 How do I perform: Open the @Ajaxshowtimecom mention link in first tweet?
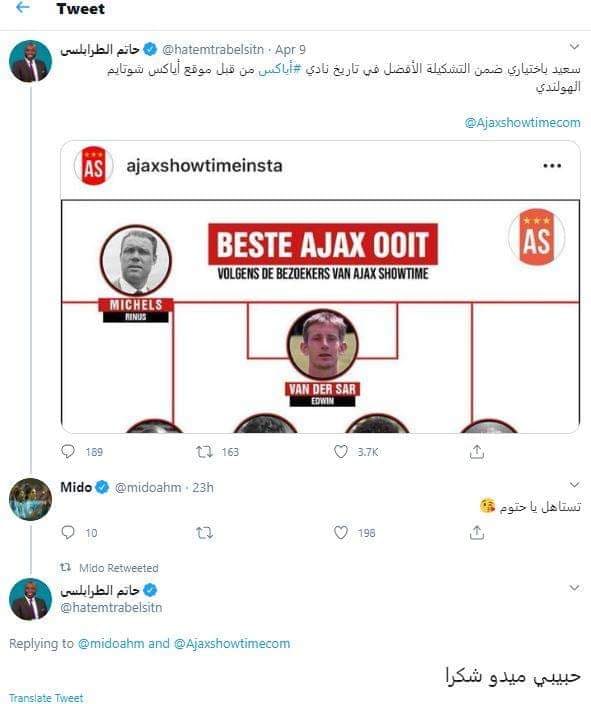(x=522, y=123)
